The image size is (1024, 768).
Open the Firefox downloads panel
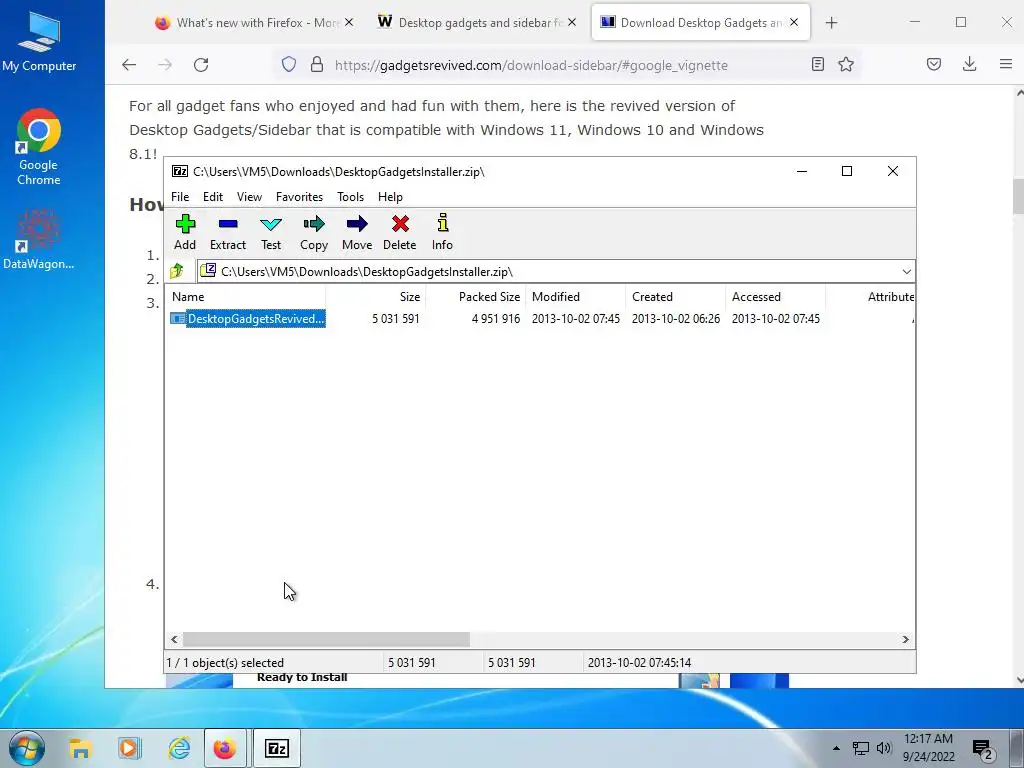969,64
